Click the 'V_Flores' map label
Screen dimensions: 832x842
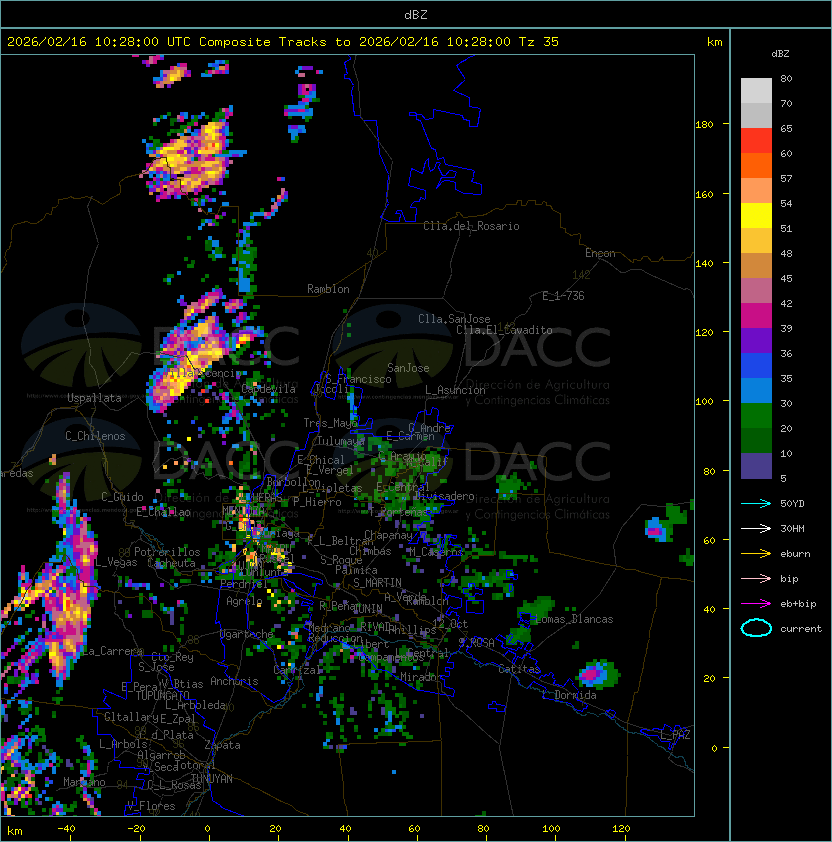click(151, 806)
